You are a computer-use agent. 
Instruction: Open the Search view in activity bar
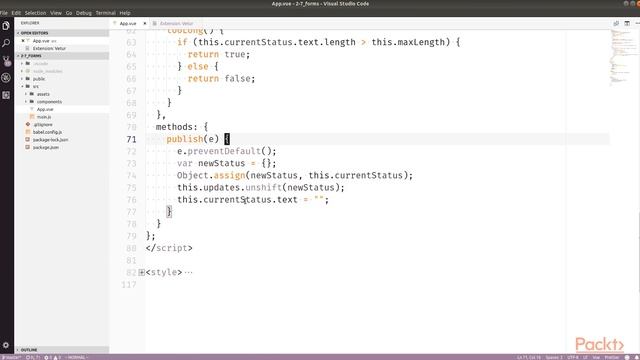[6, 43]
